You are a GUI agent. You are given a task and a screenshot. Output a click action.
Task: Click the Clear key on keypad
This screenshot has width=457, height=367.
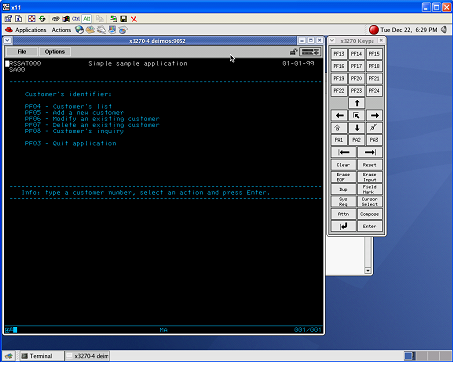pos(343,165)
